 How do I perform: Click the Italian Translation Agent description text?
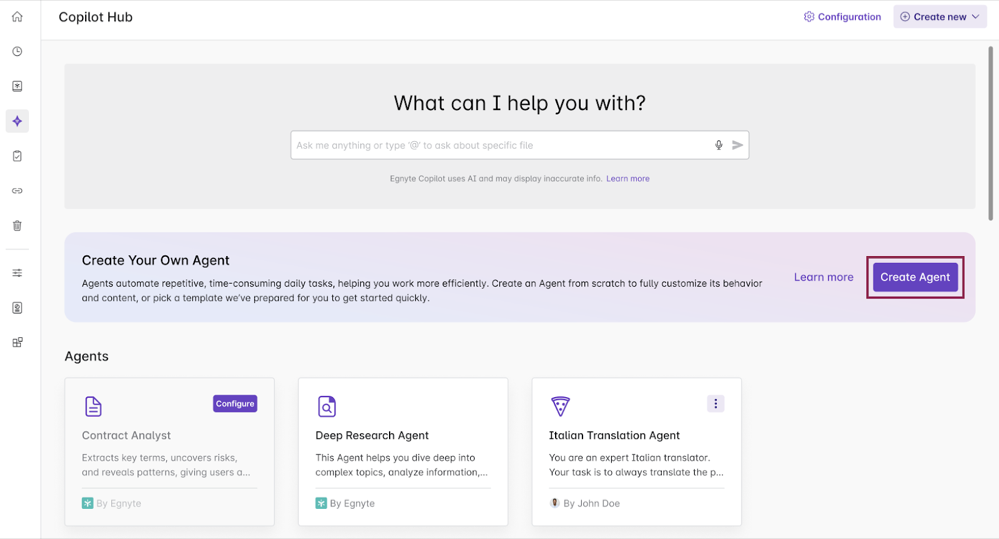pyautogui.click(x=636, y=465)
